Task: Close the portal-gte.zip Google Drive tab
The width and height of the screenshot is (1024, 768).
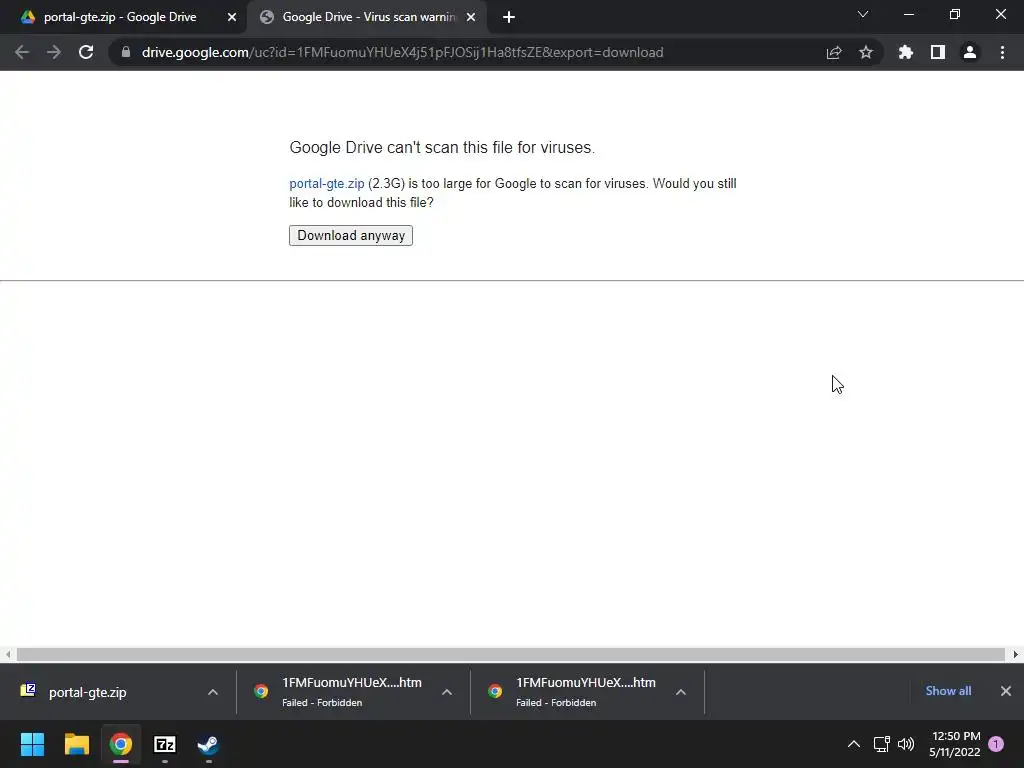Action: (x=232, y=17)
